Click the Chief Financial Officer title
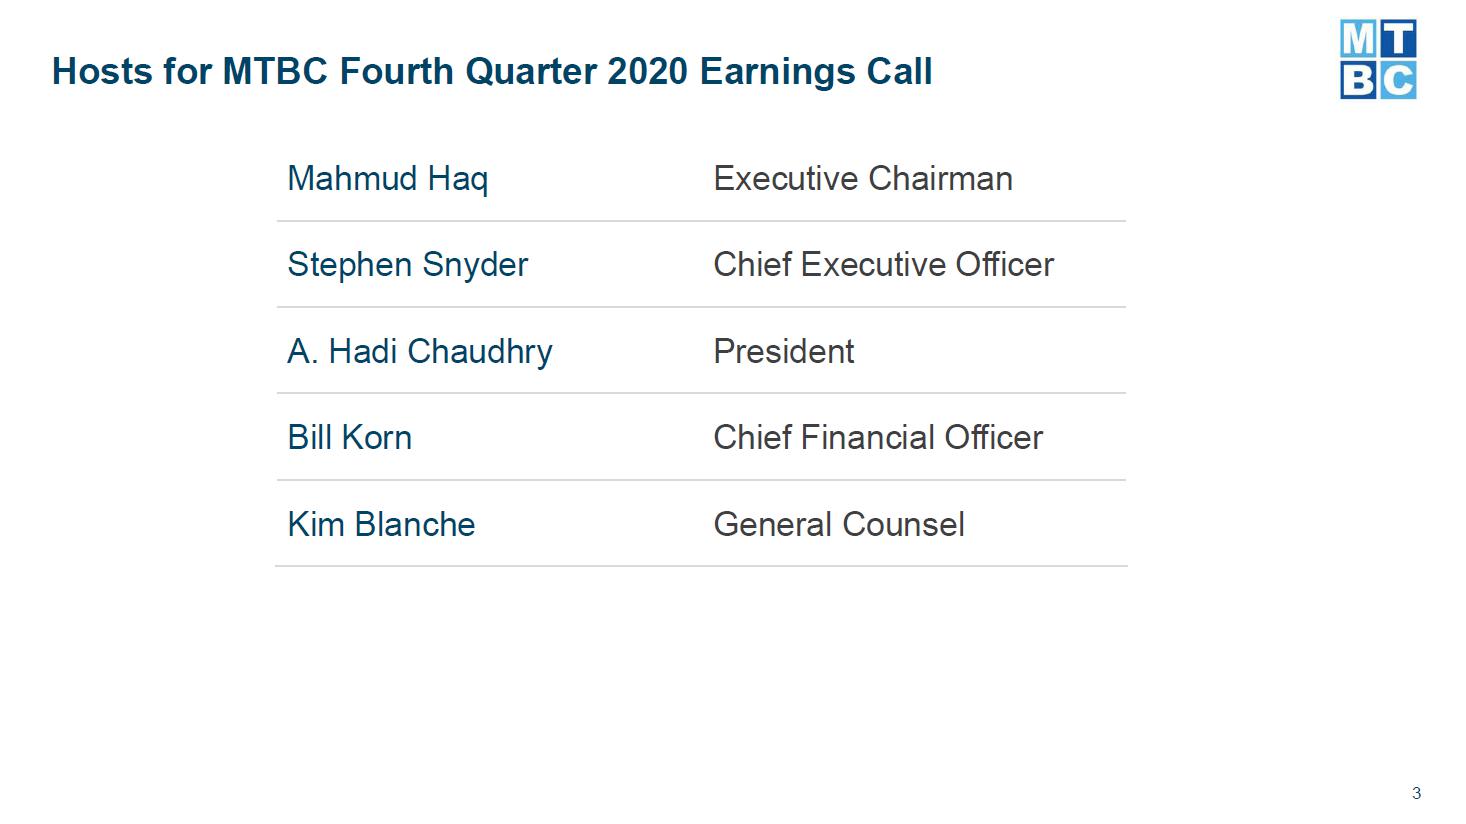Screen dimensions: 1466x824 coord(878,437)
